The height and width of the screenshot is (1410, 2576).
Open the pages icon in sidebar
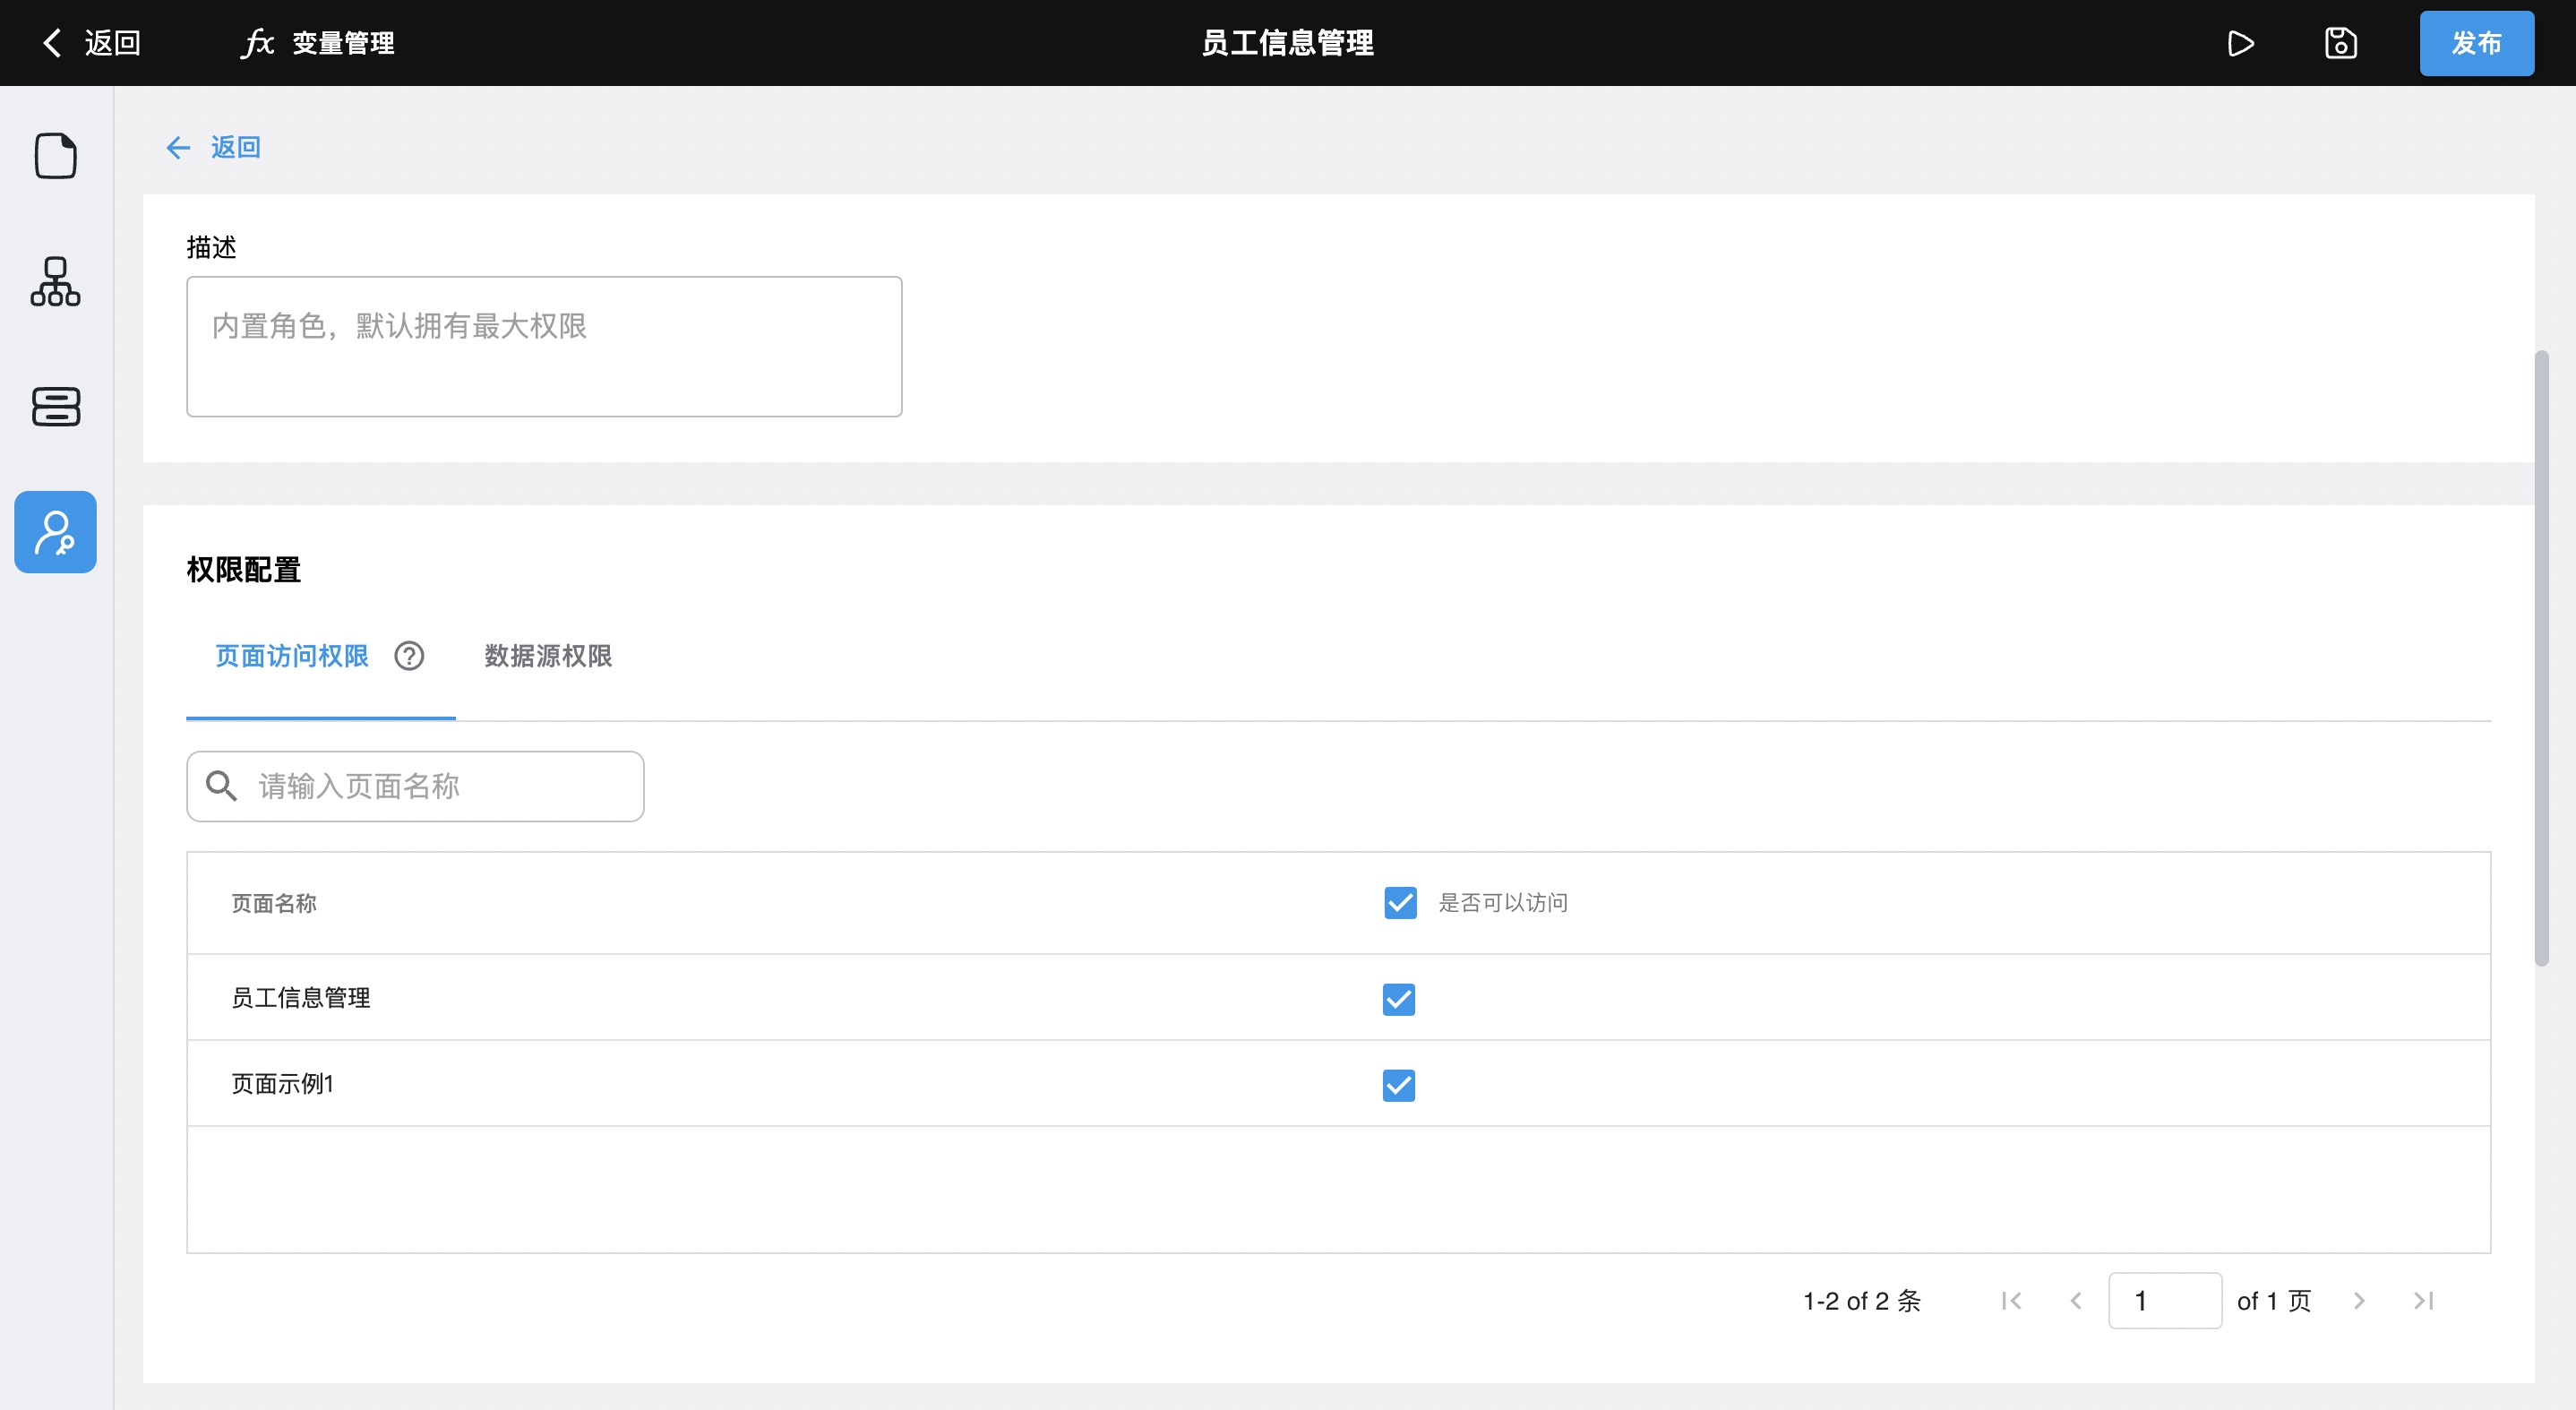(x=56, y=156)
